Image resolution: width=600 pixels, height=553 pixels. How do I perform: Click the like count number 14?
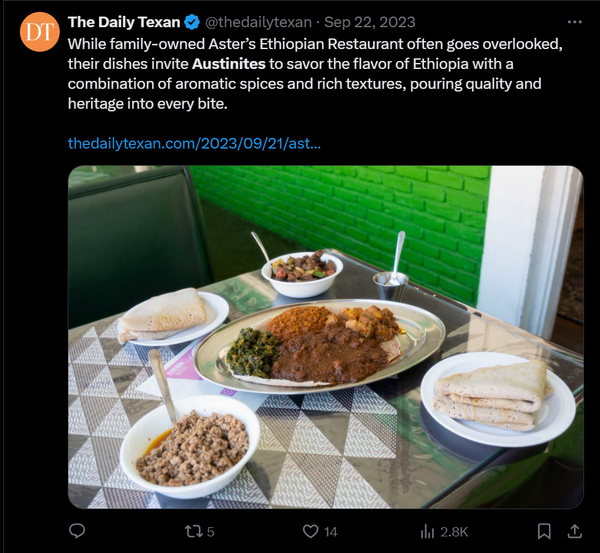click(331, 531)
